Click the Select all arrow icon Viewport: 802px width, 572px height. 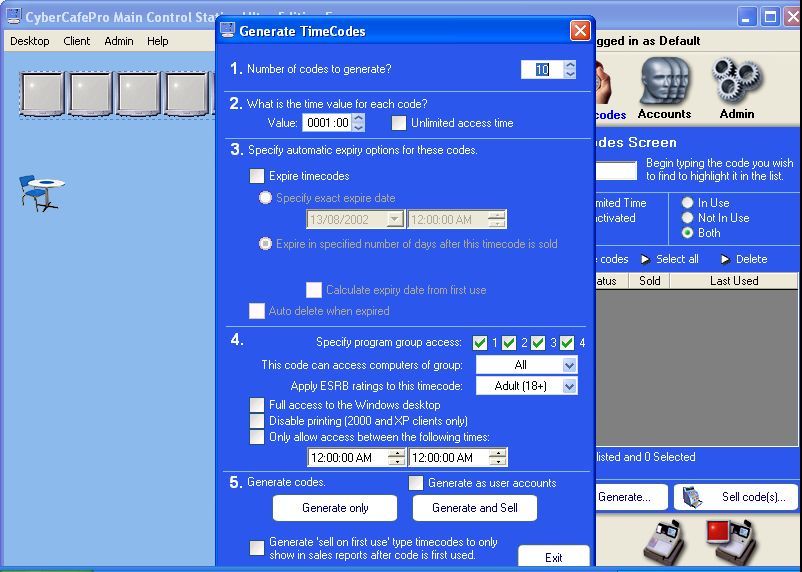[645, 259]
